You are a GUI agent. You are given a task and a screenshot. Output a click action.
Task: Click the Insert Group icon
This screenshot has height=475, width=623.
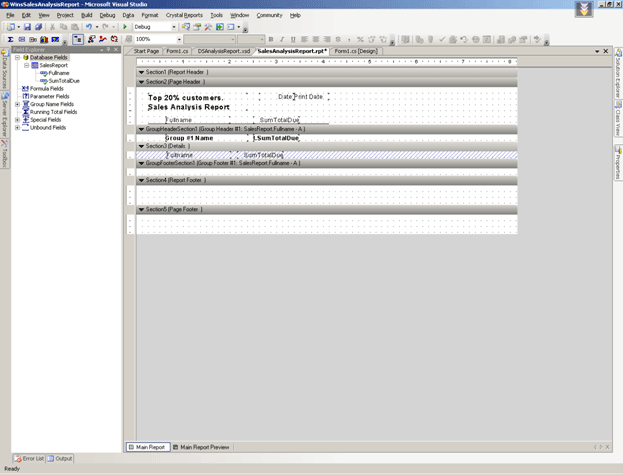click(22, 39)
